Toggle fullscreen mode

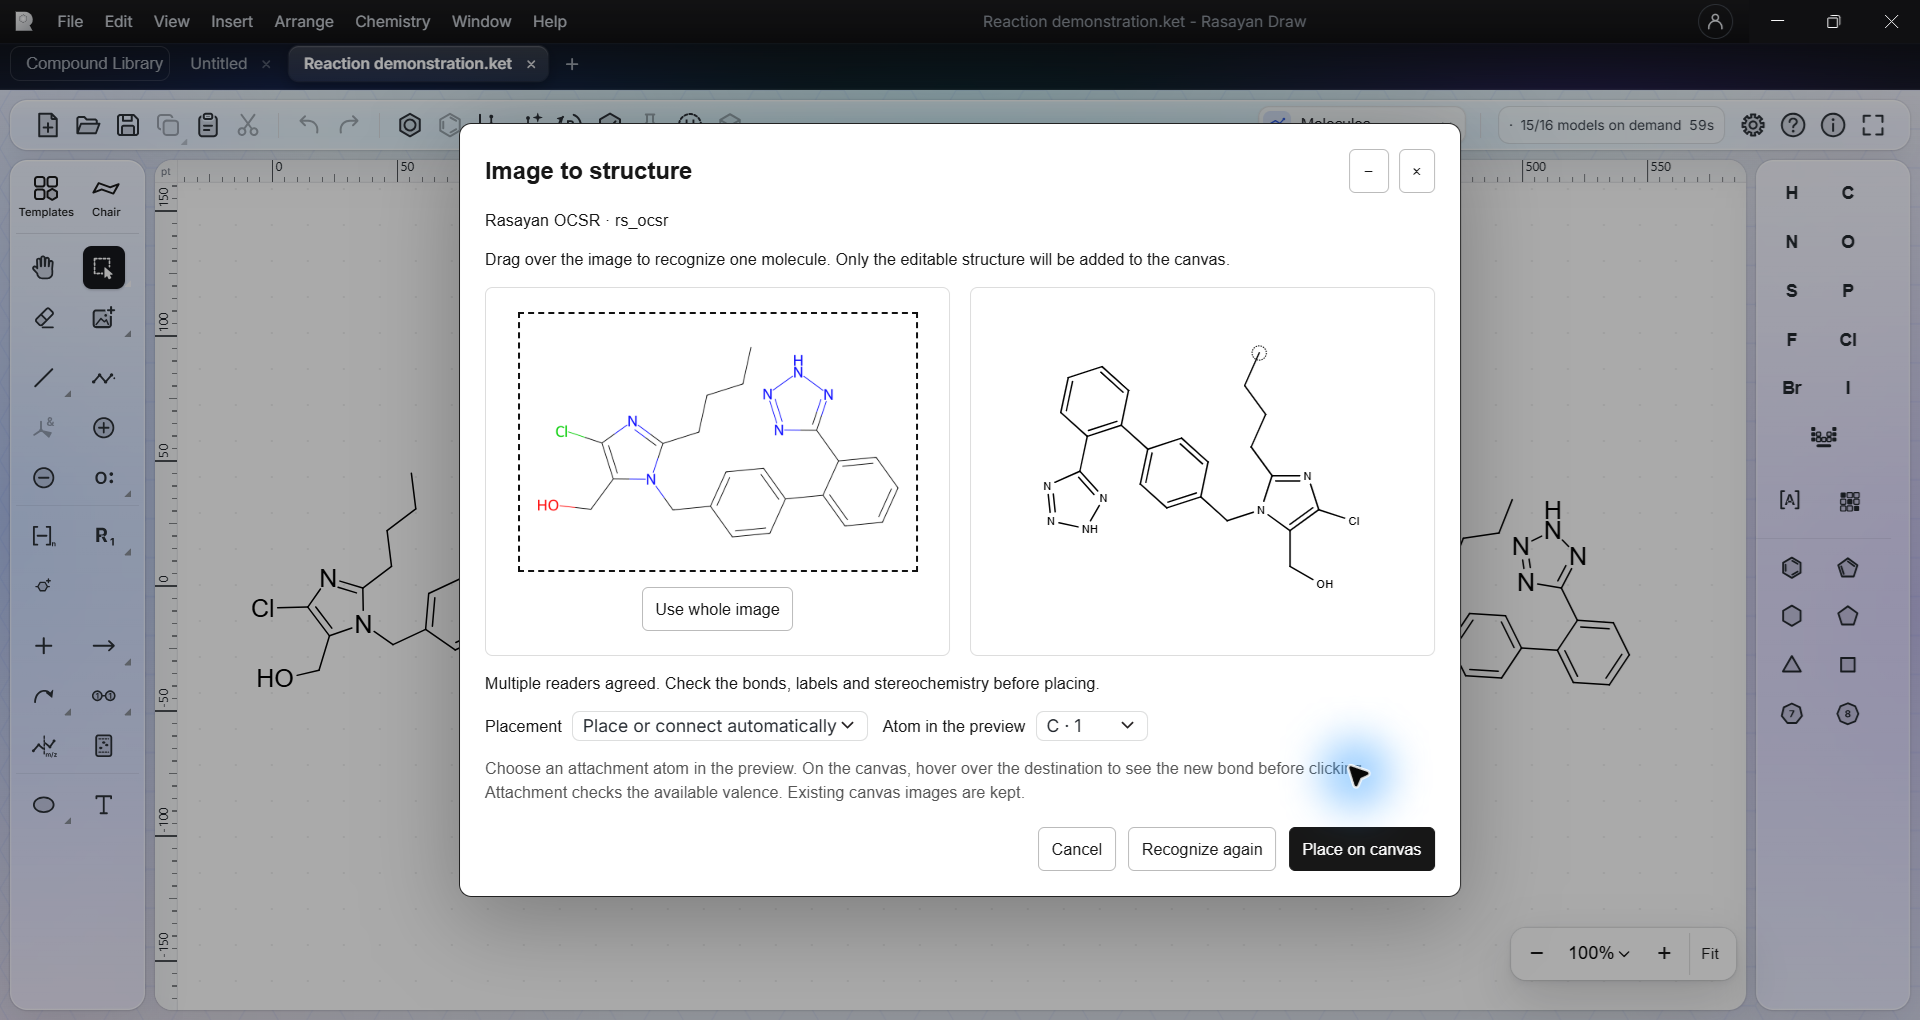coord(1873,125)
